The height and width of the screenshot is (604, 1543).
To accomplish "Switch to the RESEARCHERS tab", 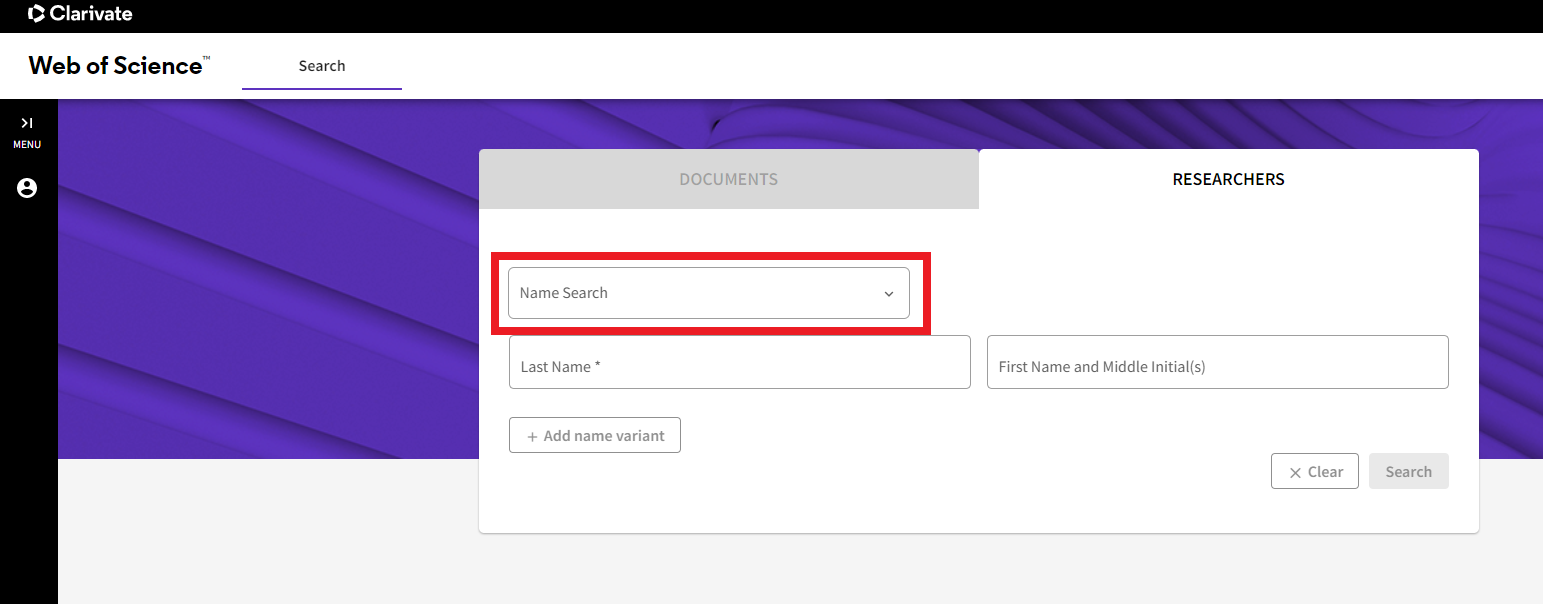I will pyautogui.click(x=1229, y=179).
